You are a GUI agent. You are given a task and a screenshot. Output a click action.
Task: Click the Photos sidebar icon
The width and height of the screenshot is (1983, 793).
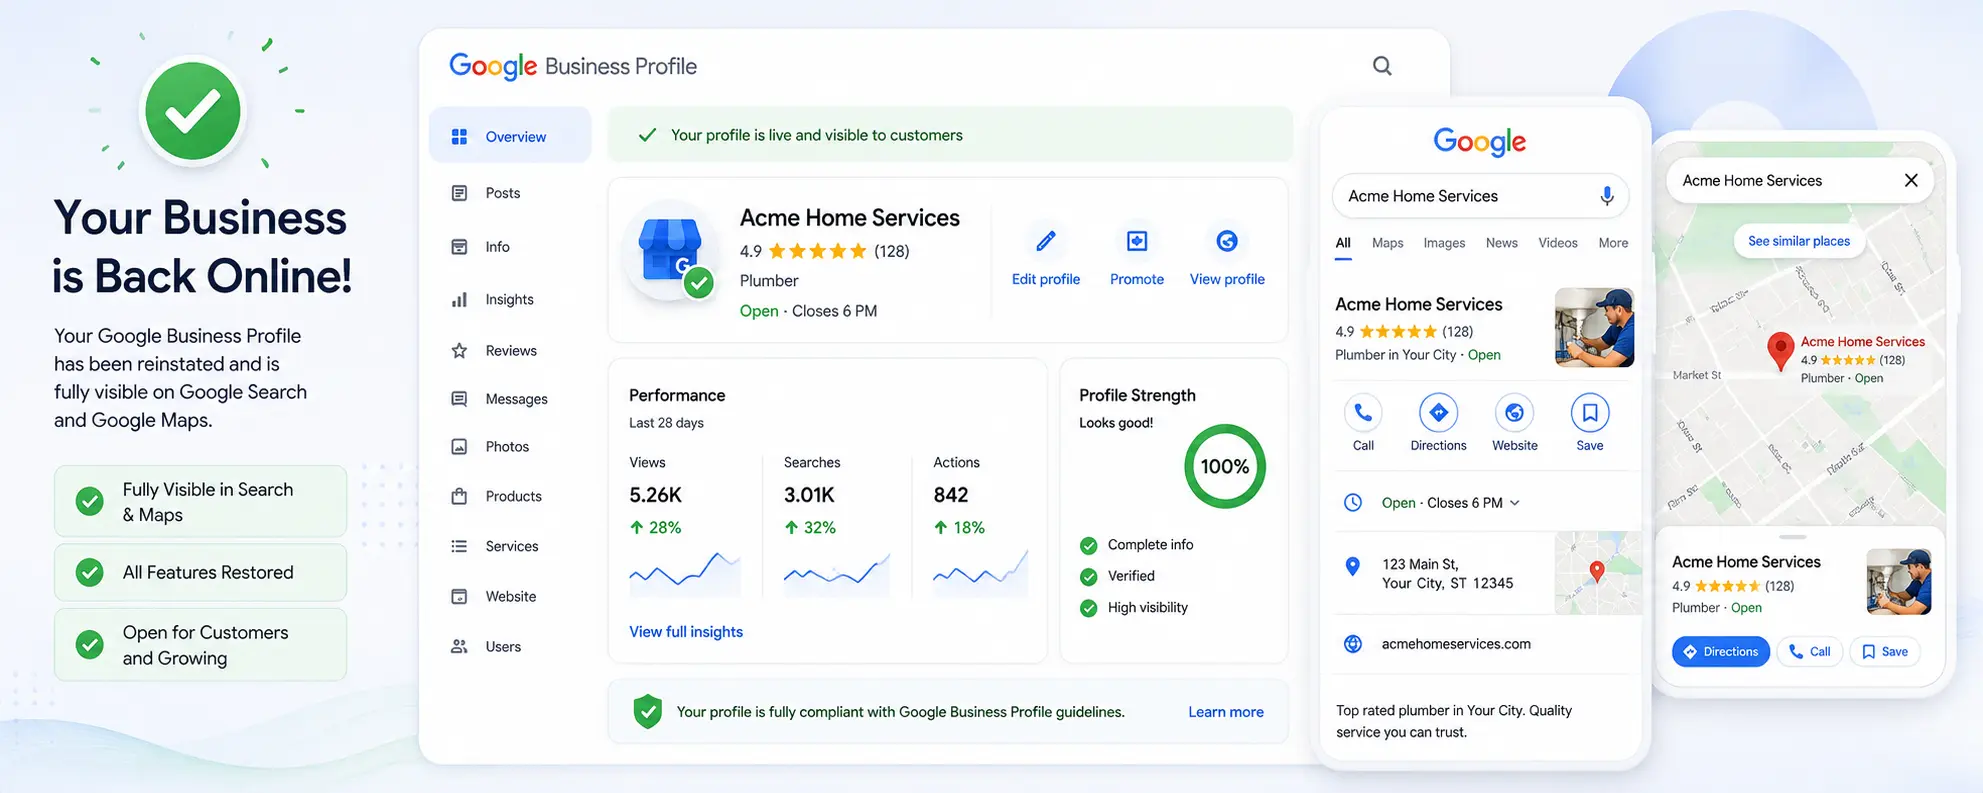pyautogui.click(x=459, y=447)
